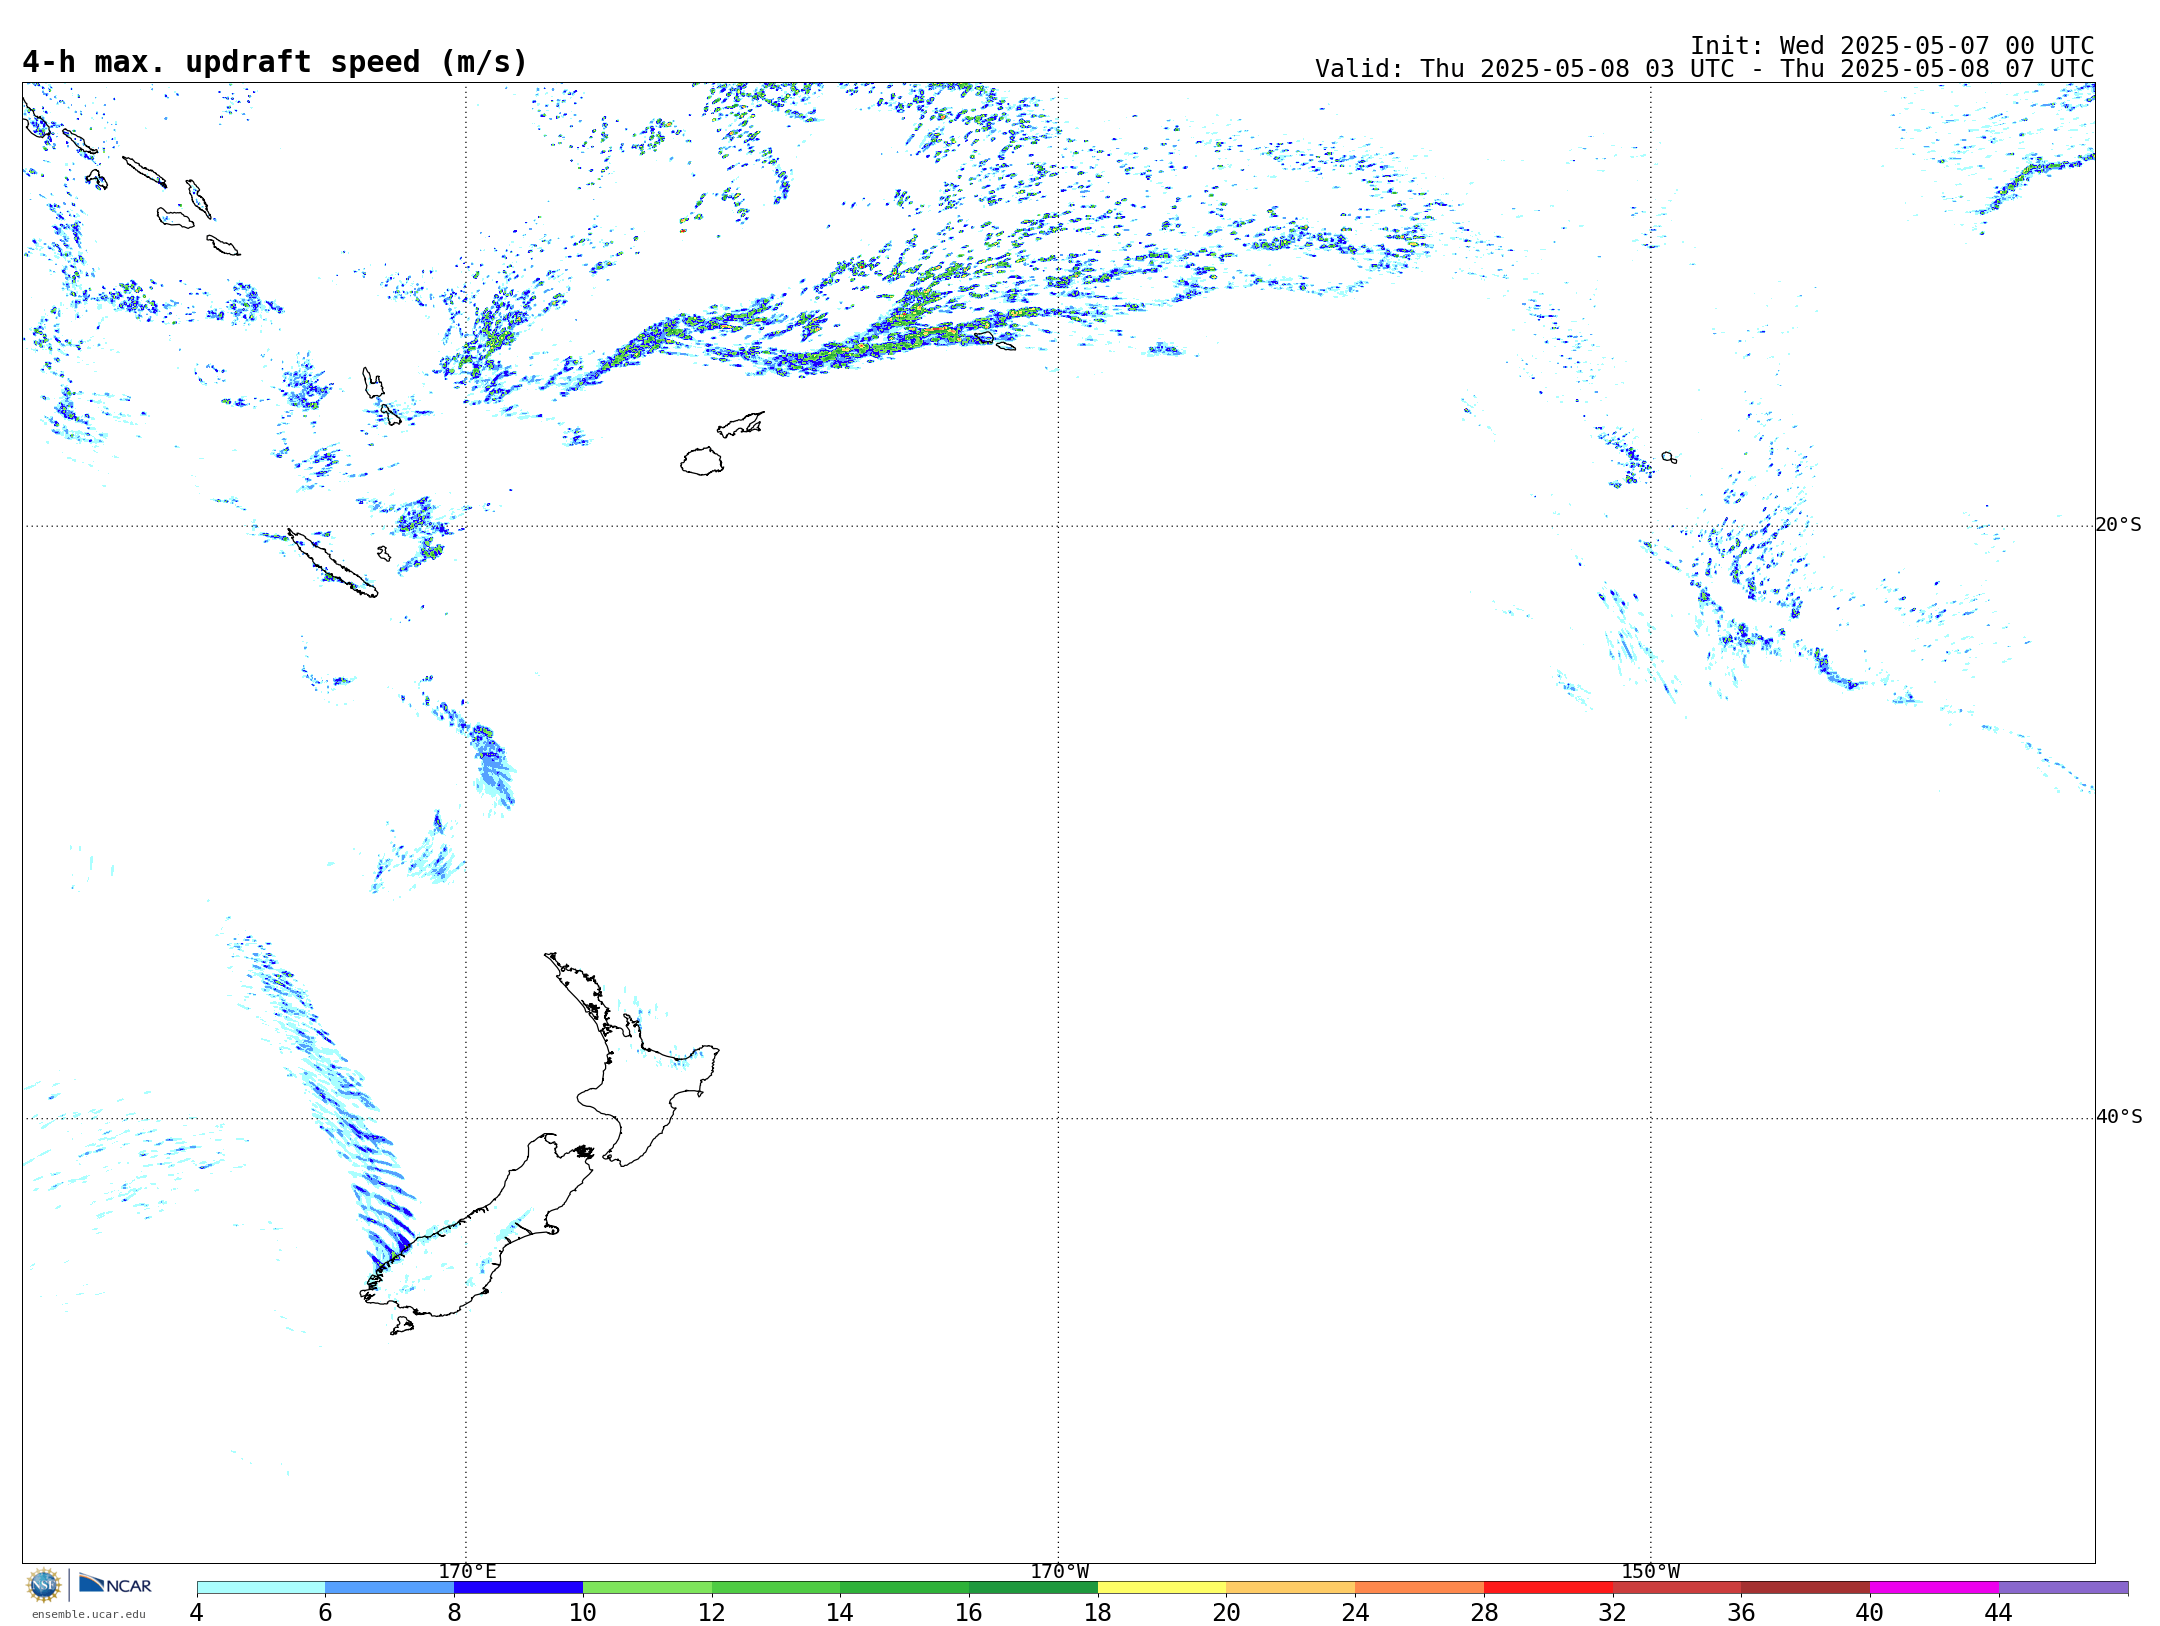Click the colorbar tick label '4'
Screen dimensions: 2160x1626
197,1612
